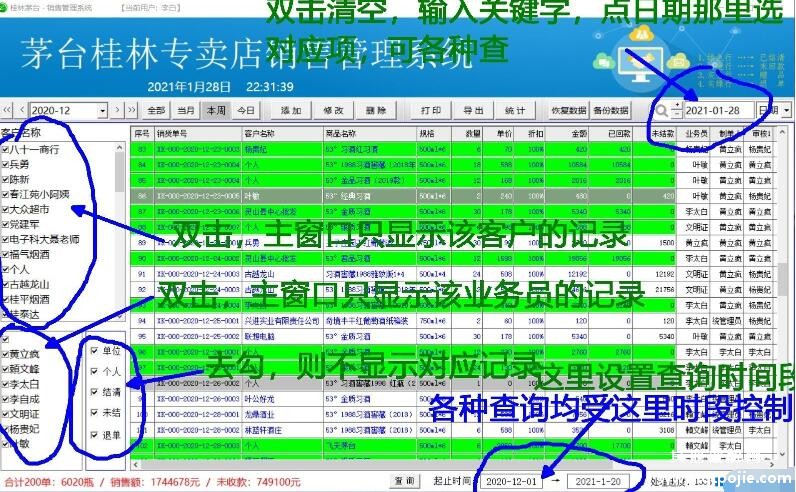Click the 导出 button

pos(473,110)
